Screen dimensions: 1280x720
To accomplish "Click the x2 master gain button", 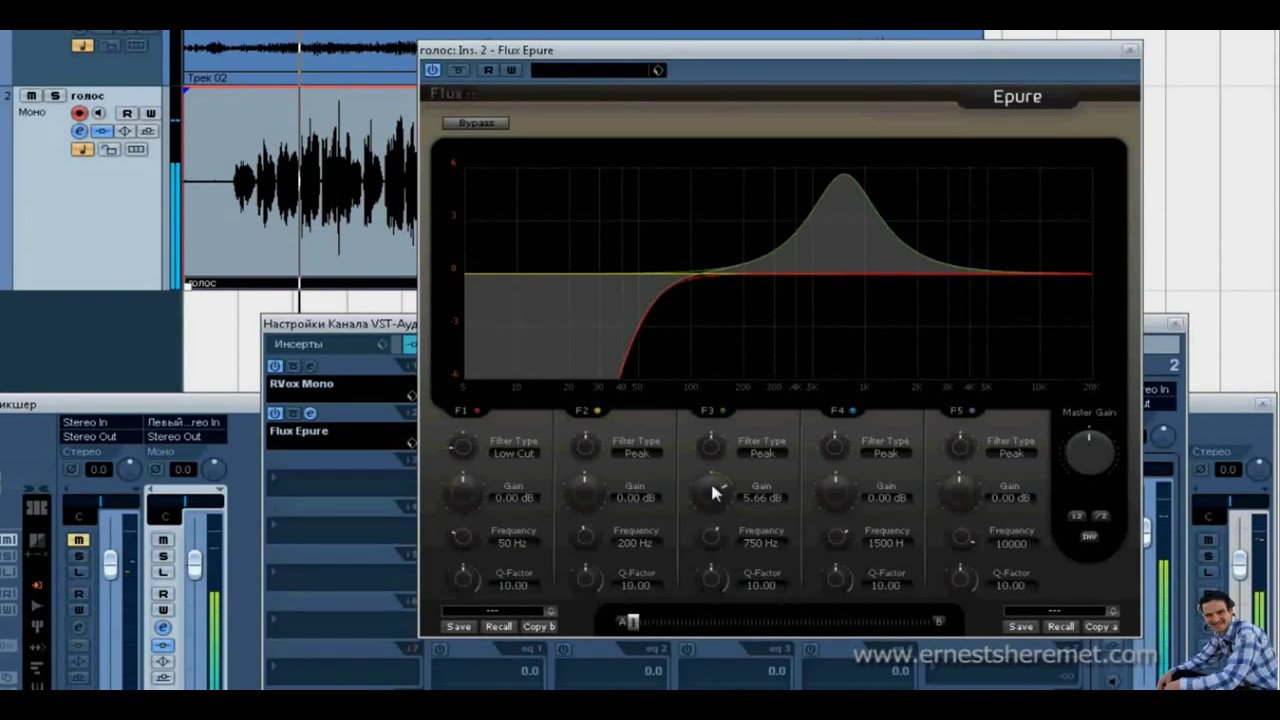I will pyautogui.click(x=1077, y=516).
